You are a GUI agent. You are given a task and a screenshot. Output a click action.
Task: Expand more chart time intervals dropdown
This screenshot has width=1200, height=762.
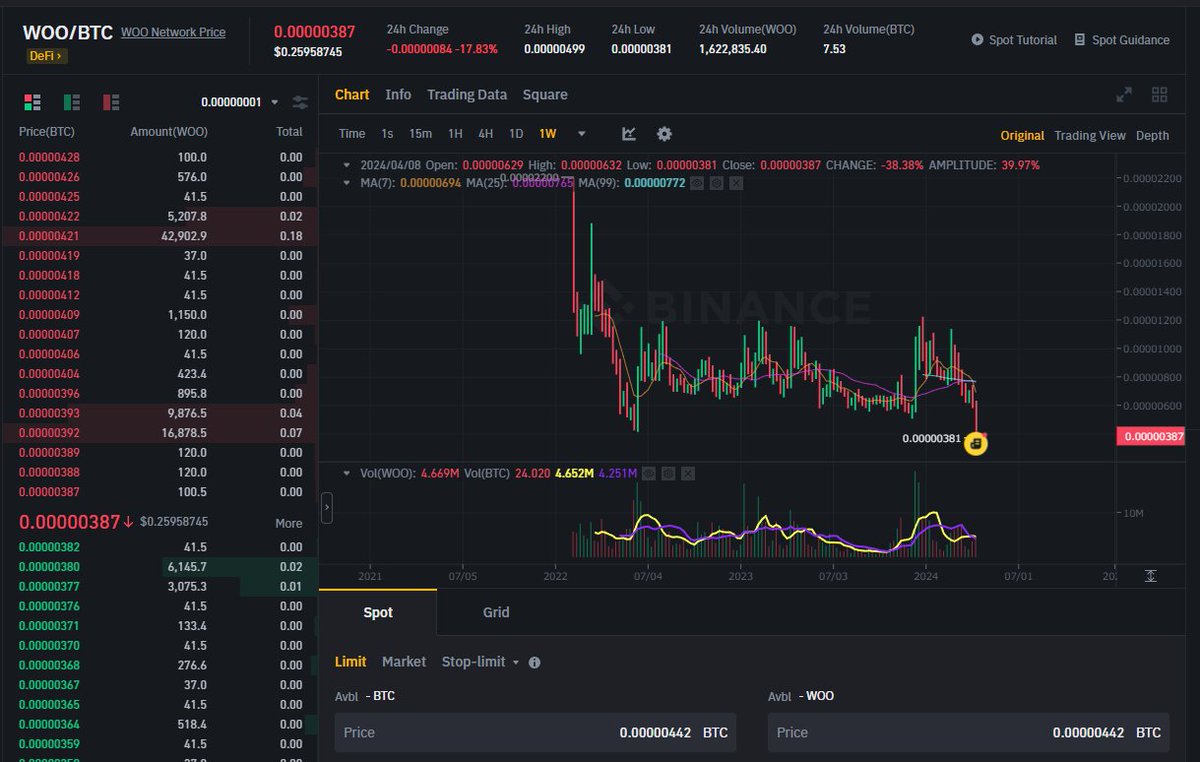click(581, 134)
